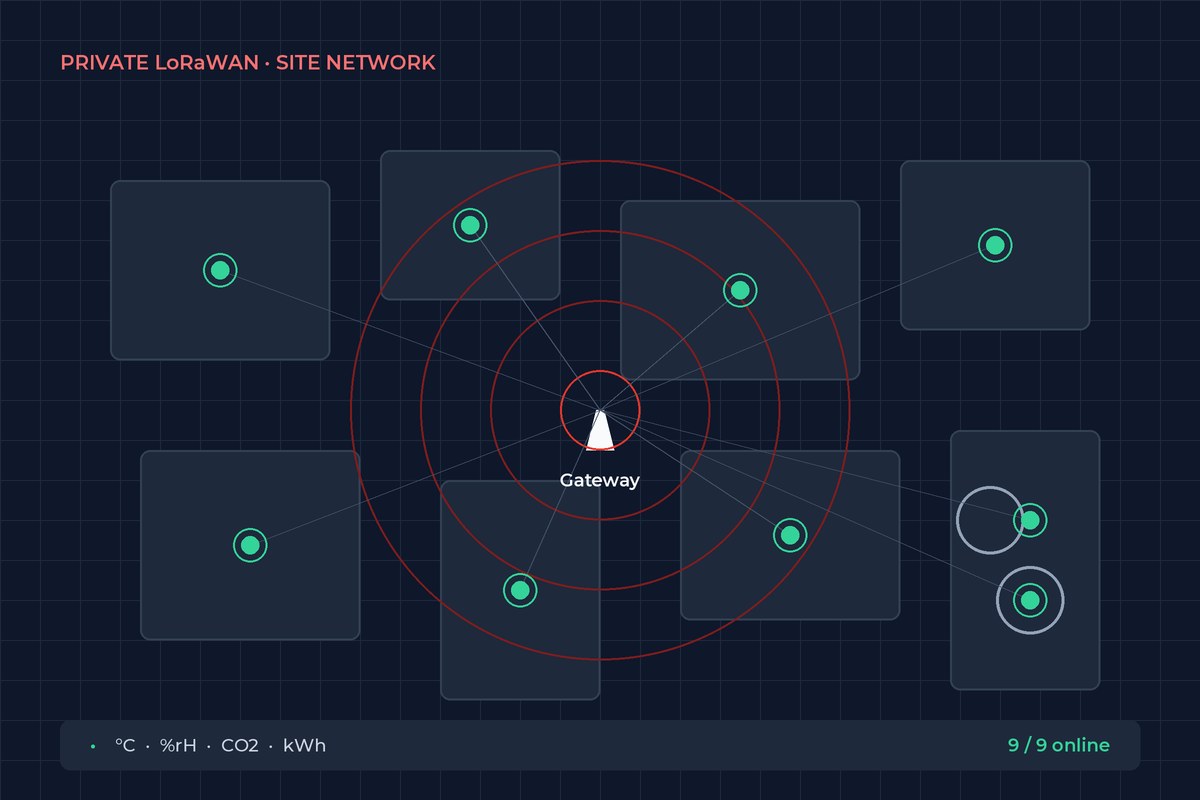Open the sensor node in the building right of the Gateway label
The image size is (1200, 800).
790,535
